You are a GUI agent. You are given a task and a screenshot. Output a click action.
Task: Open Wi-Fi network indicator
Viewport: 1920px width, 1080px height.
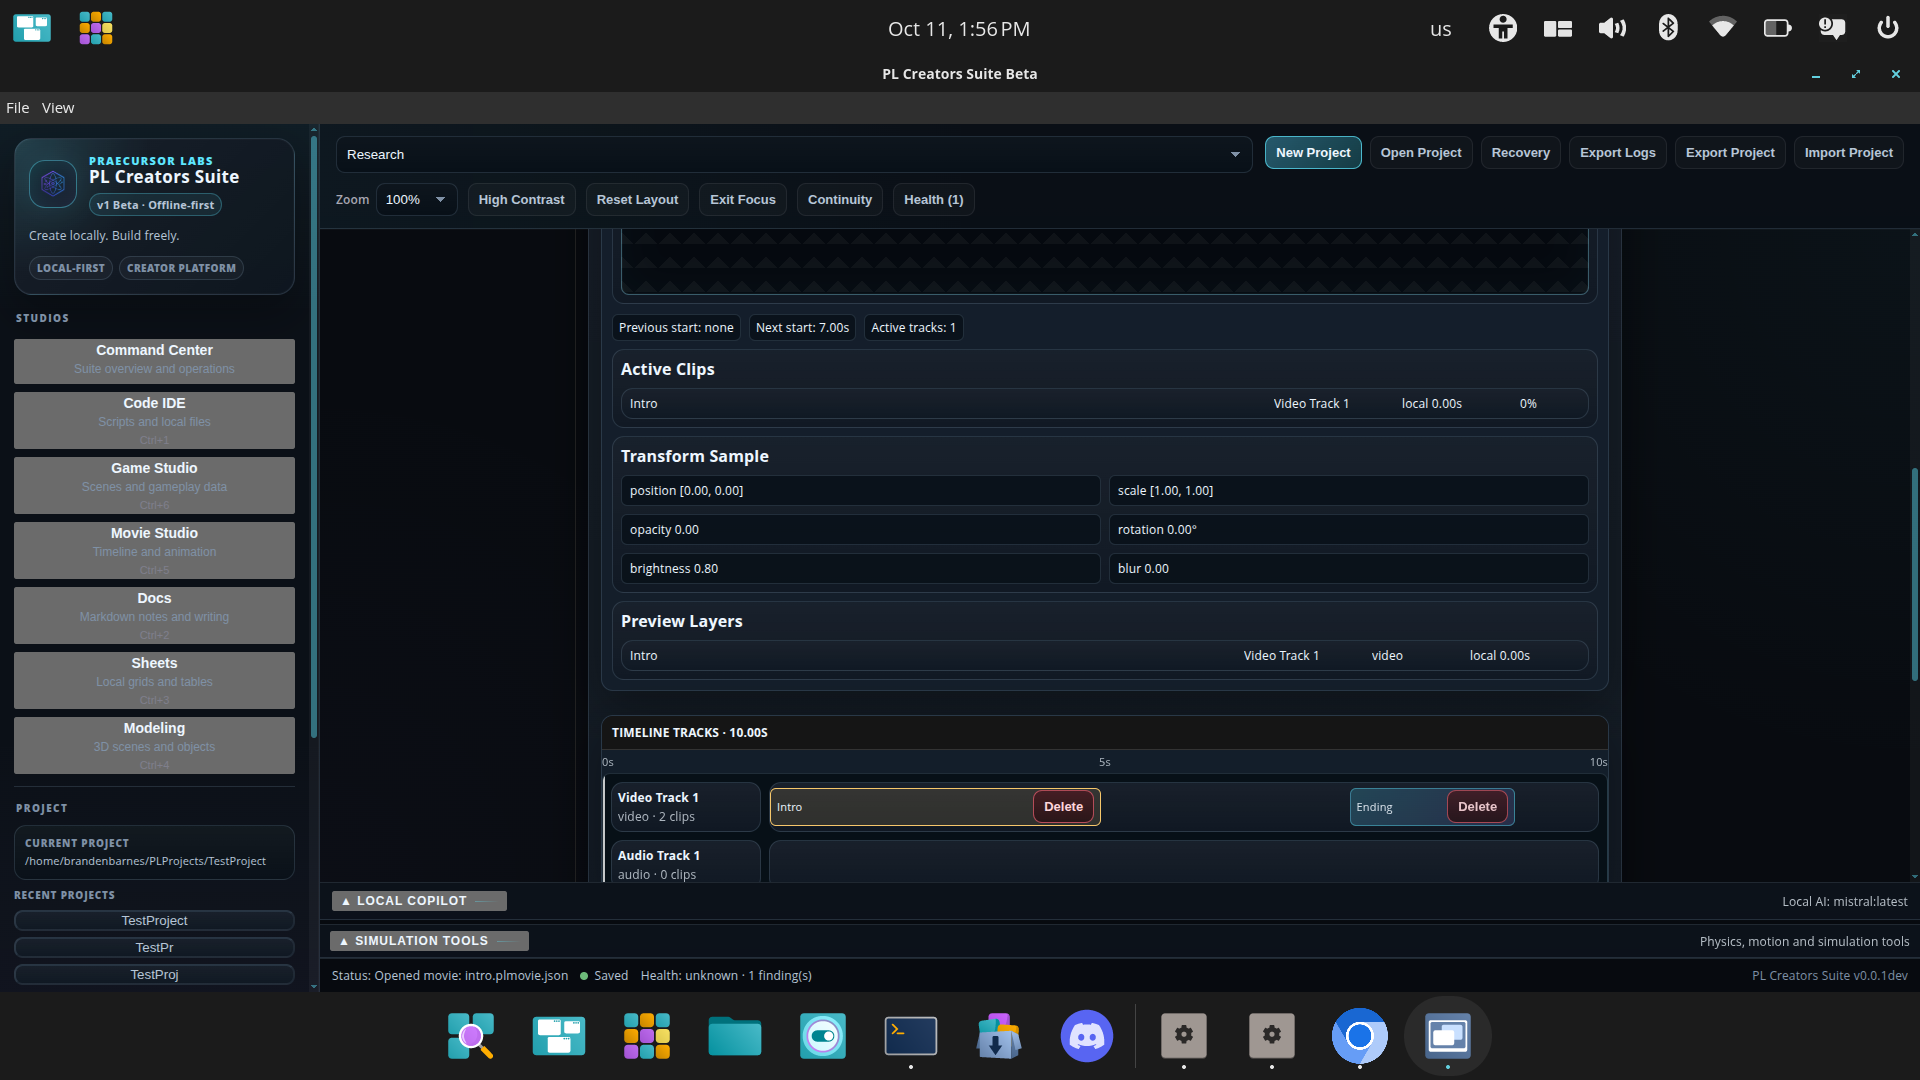pos(1722,28)
